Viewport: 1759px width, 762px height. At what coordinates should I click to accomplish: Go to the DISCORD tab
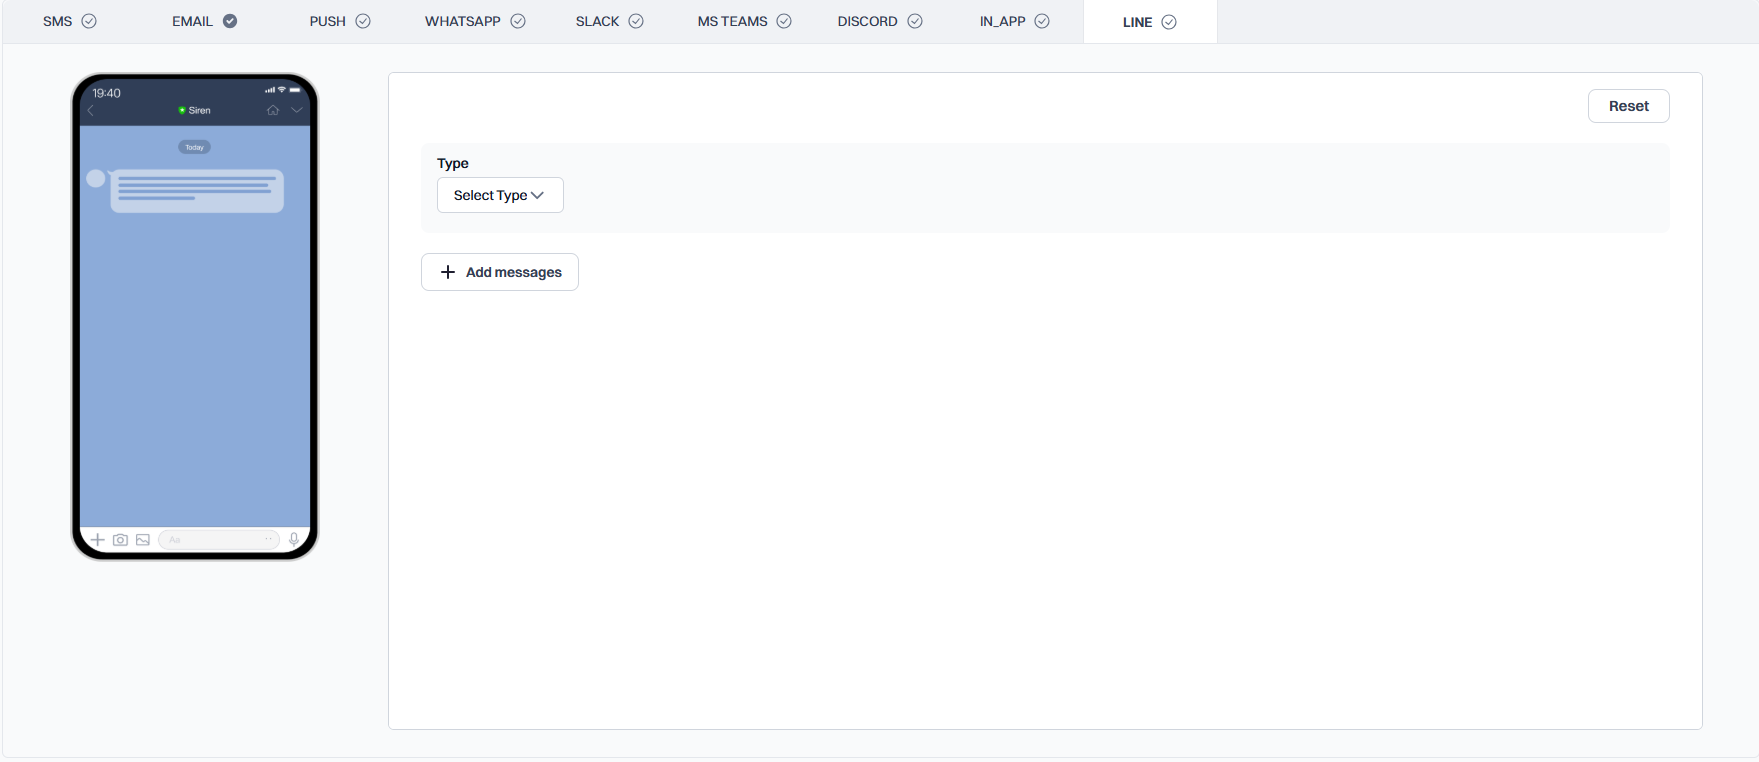(879, 21)
